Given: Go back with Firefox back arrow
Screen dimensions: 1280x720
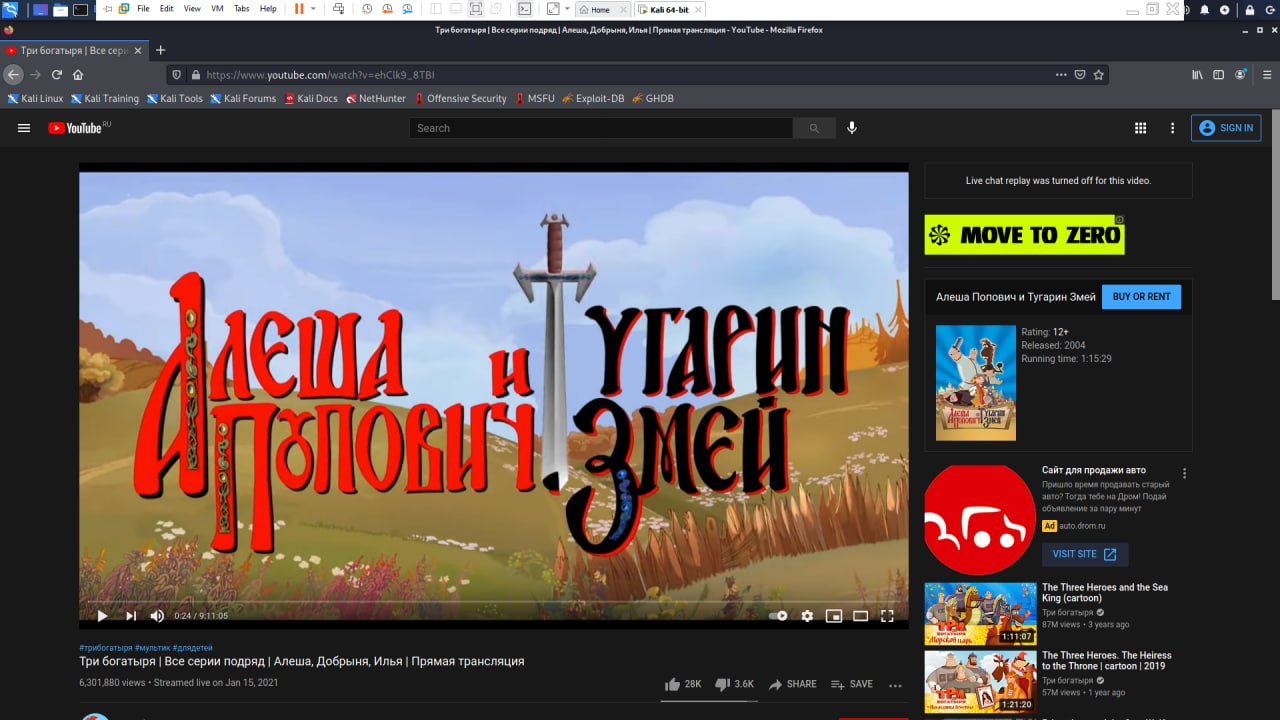Looking at the screenshot, I should [13, 75].
